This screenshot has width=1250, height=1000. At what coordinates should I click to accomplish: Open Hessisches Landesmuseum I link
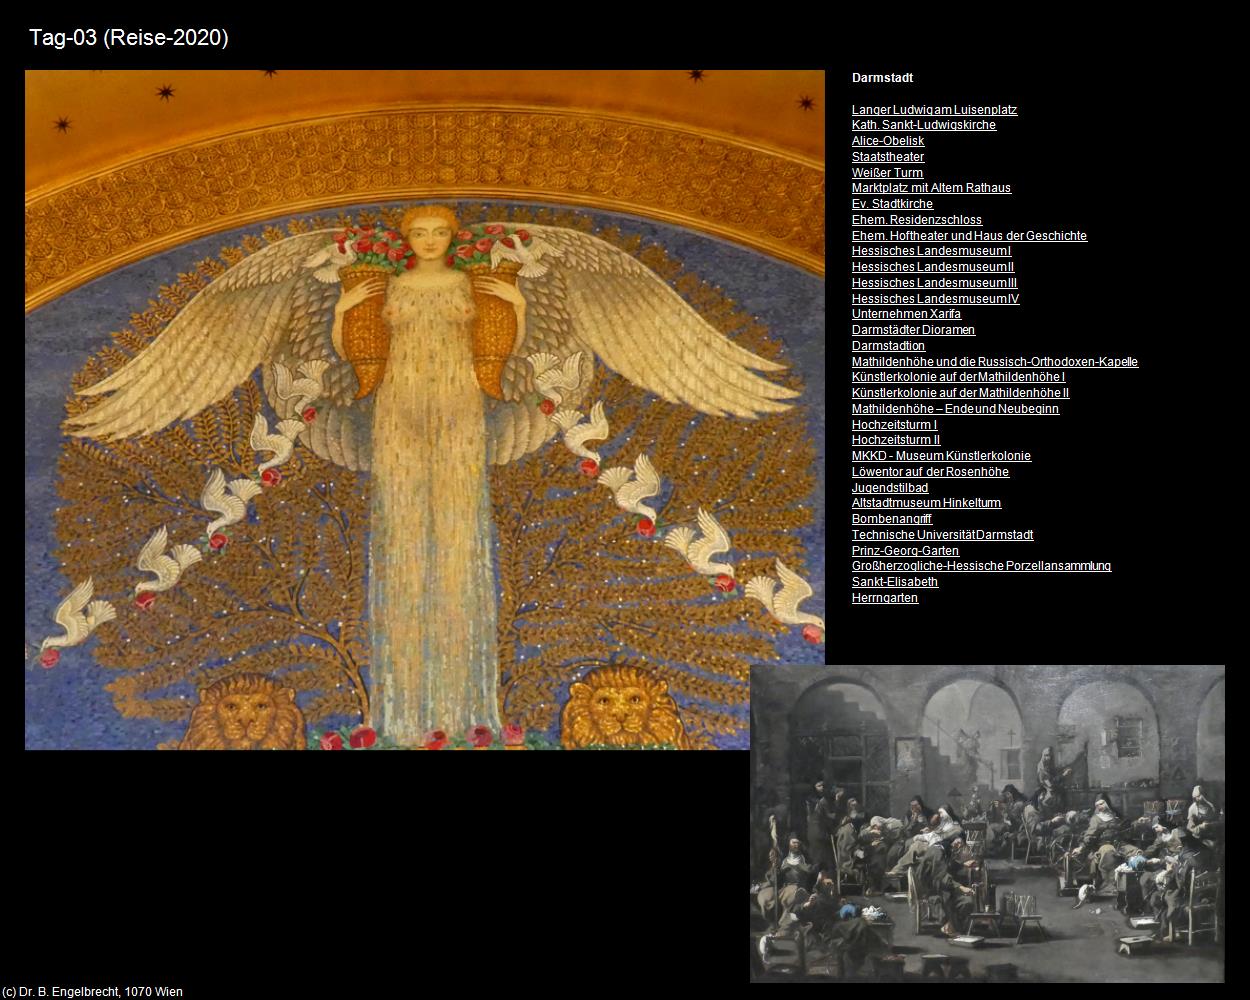coord(932,251)
